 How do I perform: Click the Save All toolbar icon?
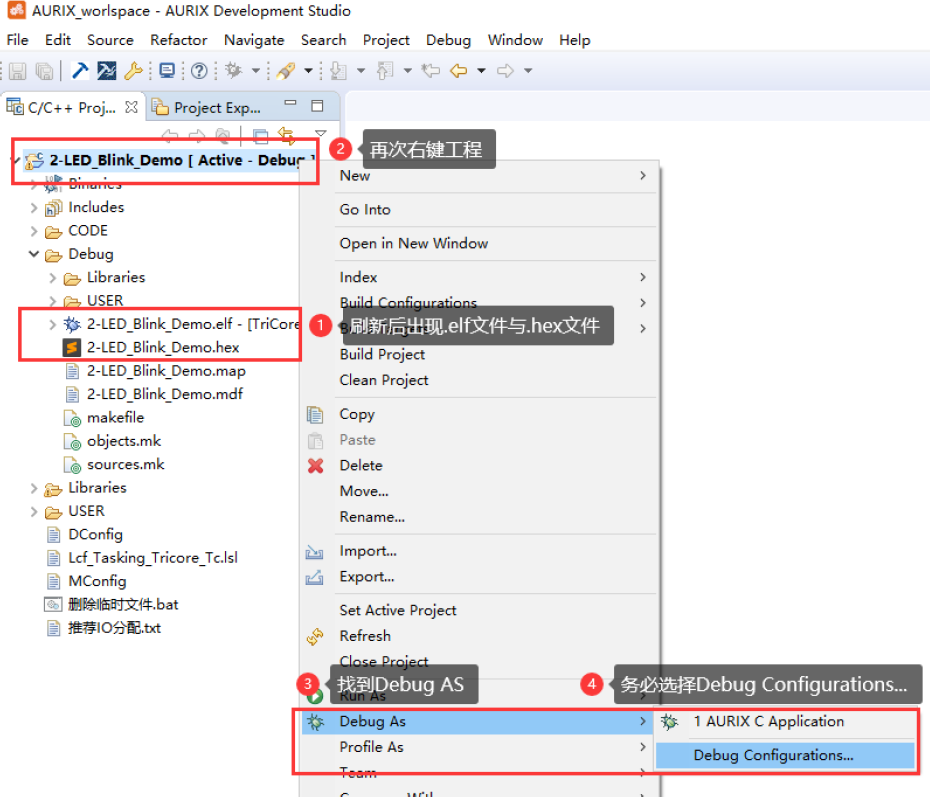(44, 71)
